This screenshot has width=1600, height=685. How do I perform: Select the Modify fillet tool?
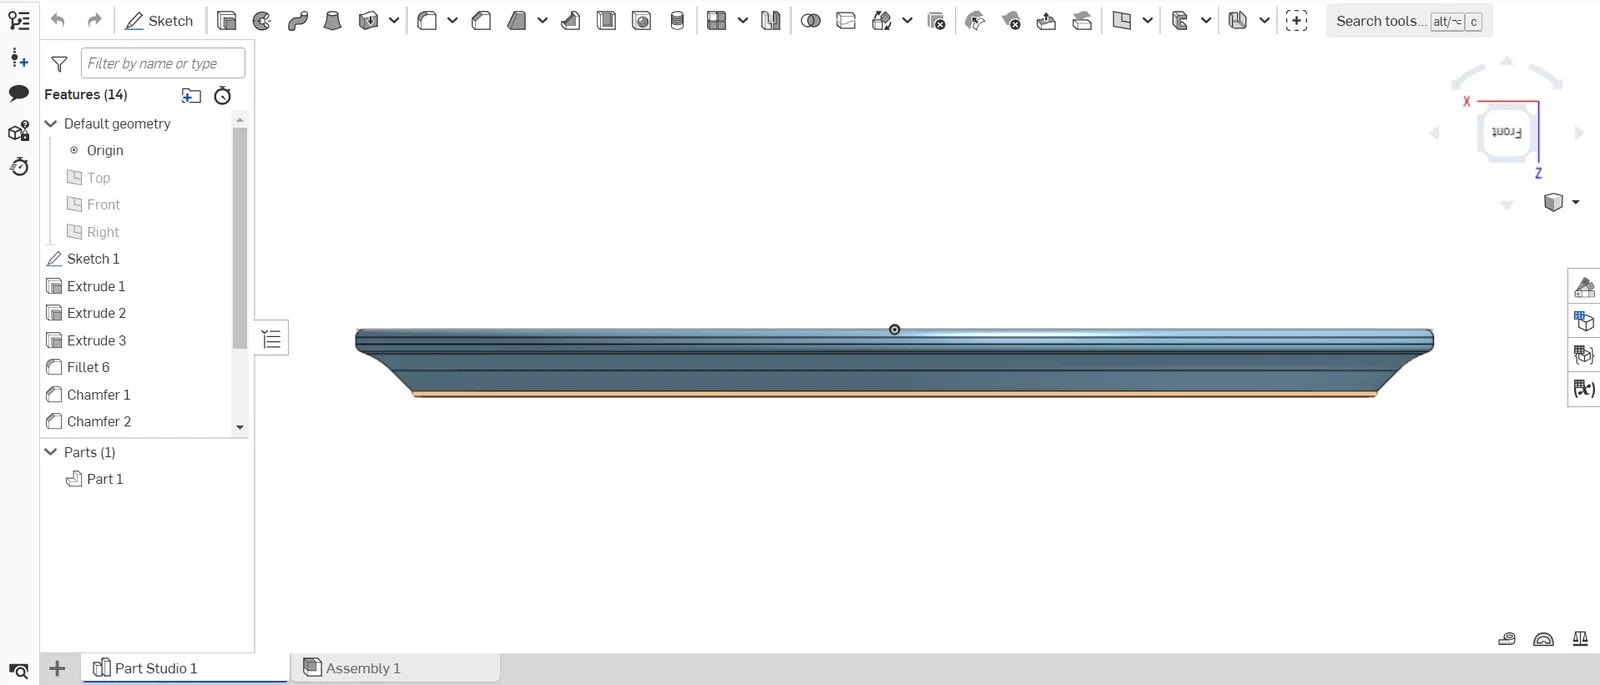pos(976,21)
